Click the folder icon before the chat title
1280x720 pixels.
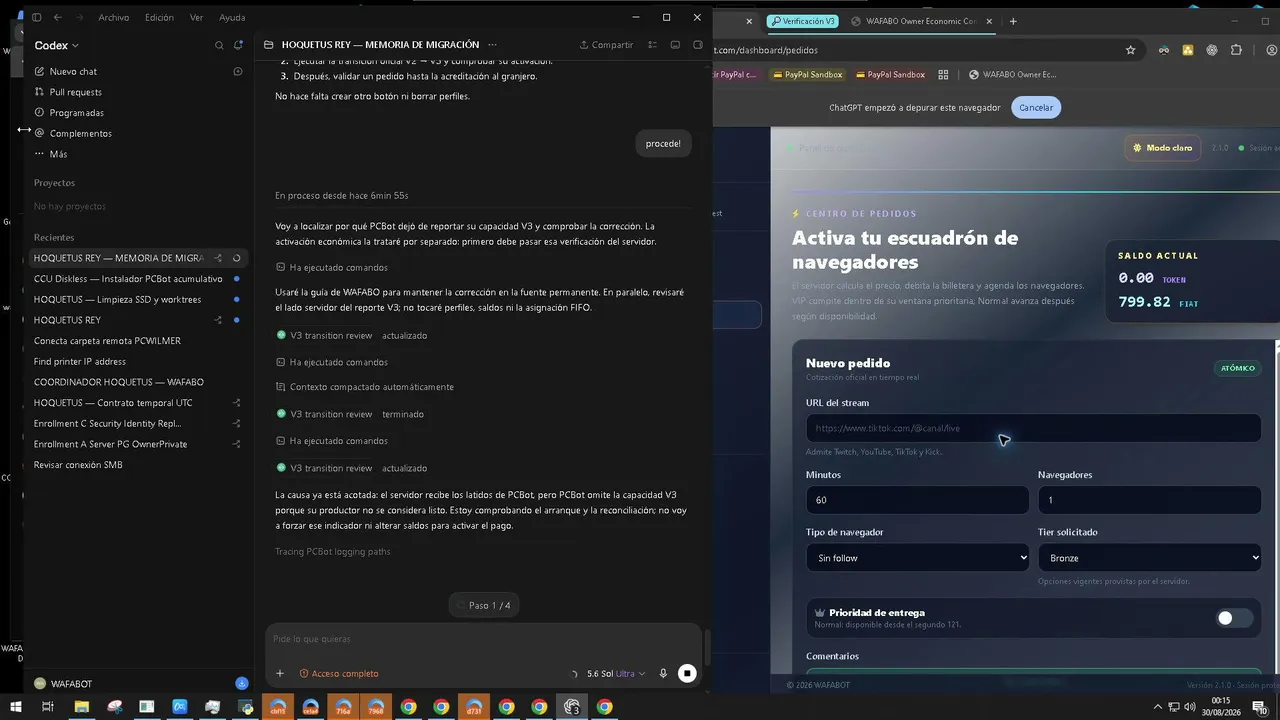coord(268,45)
